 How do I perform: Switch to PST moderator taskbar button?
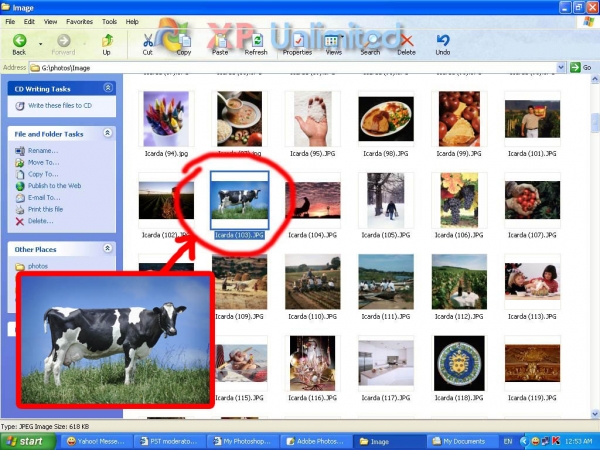(x=169, y=442)
